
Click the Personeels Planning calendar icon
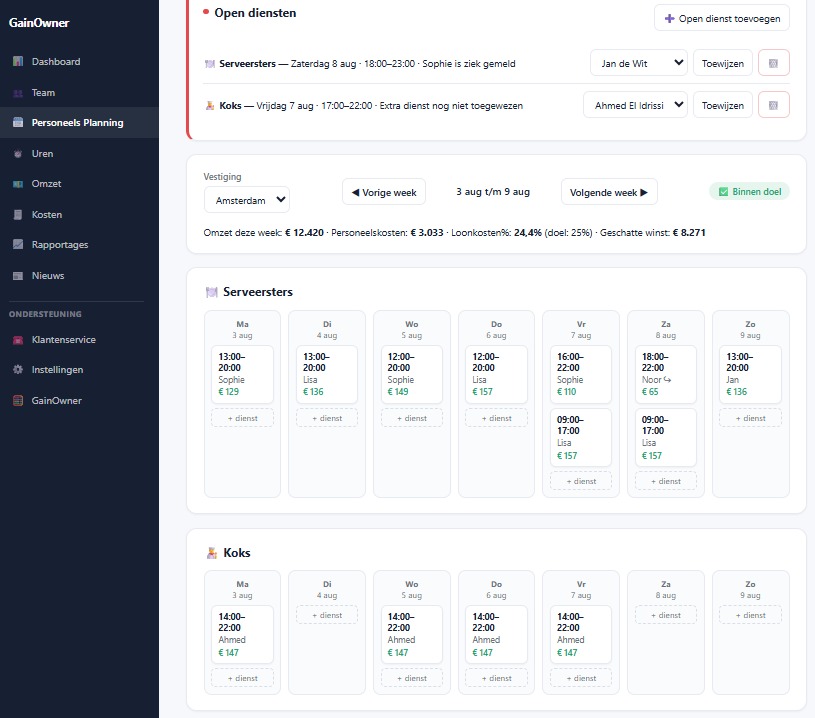click(x=18, y=123)
